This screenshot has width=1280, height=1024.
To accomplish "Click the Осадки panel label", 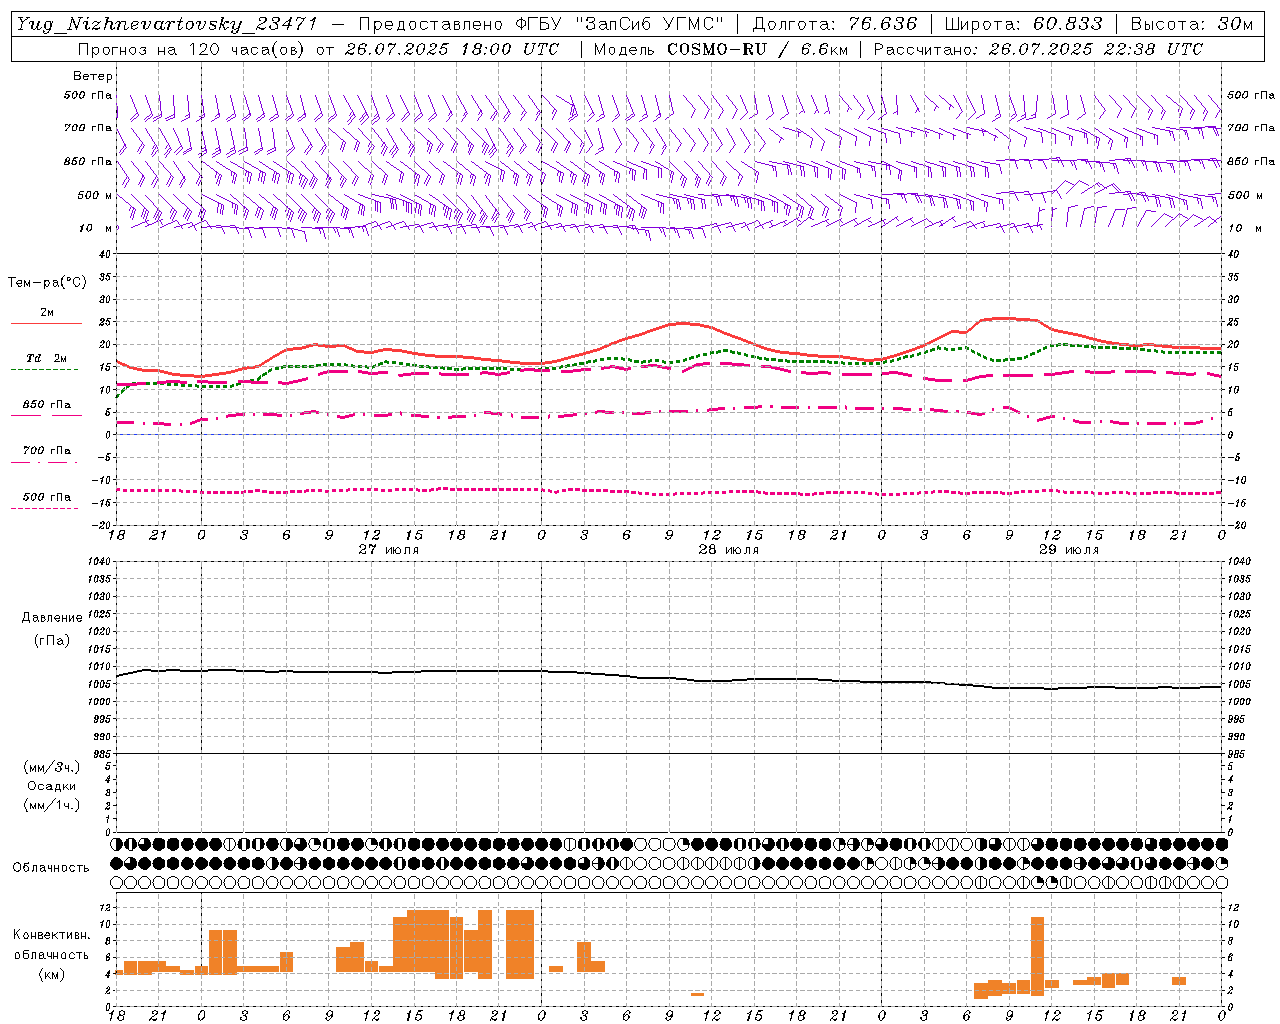I will point(52,786).
